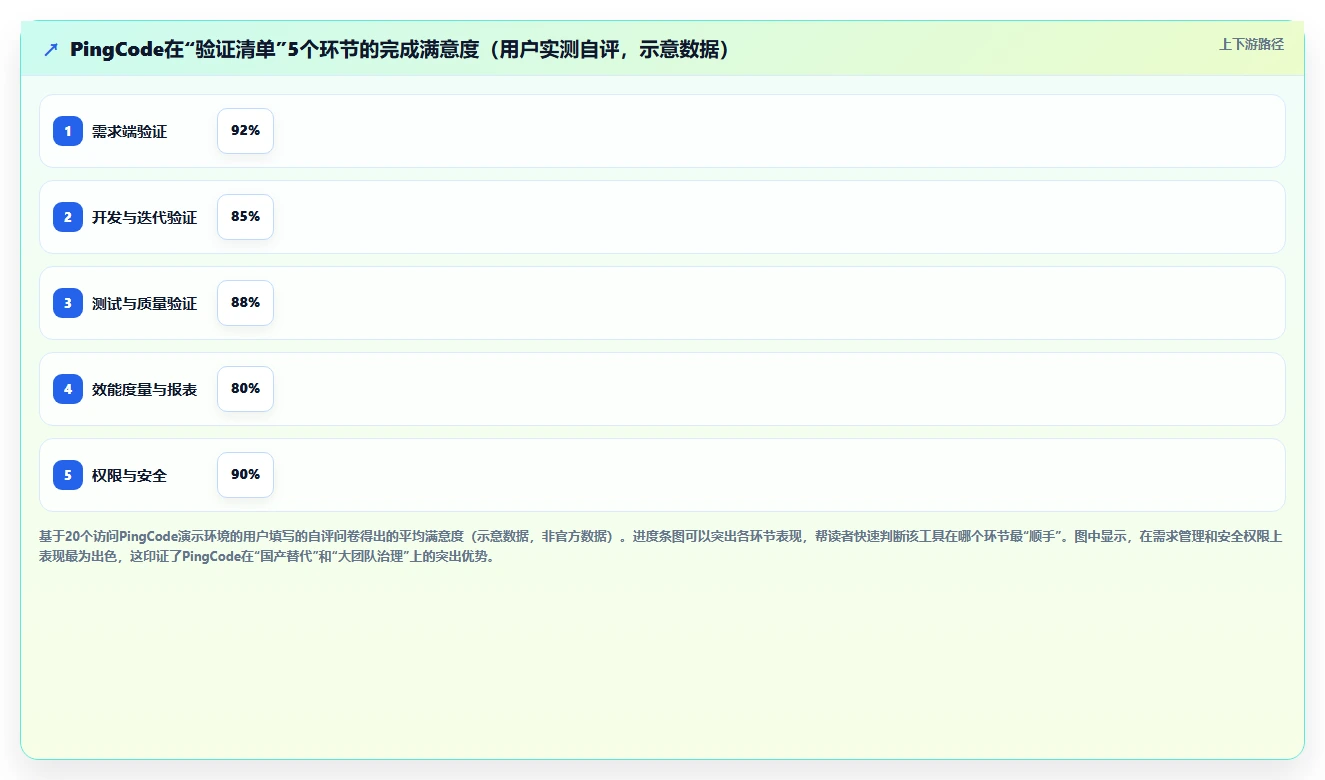Click the footnote paragraph starting 基于20个访问PingCode
The image size is (1325, 780).
(660, 546)
